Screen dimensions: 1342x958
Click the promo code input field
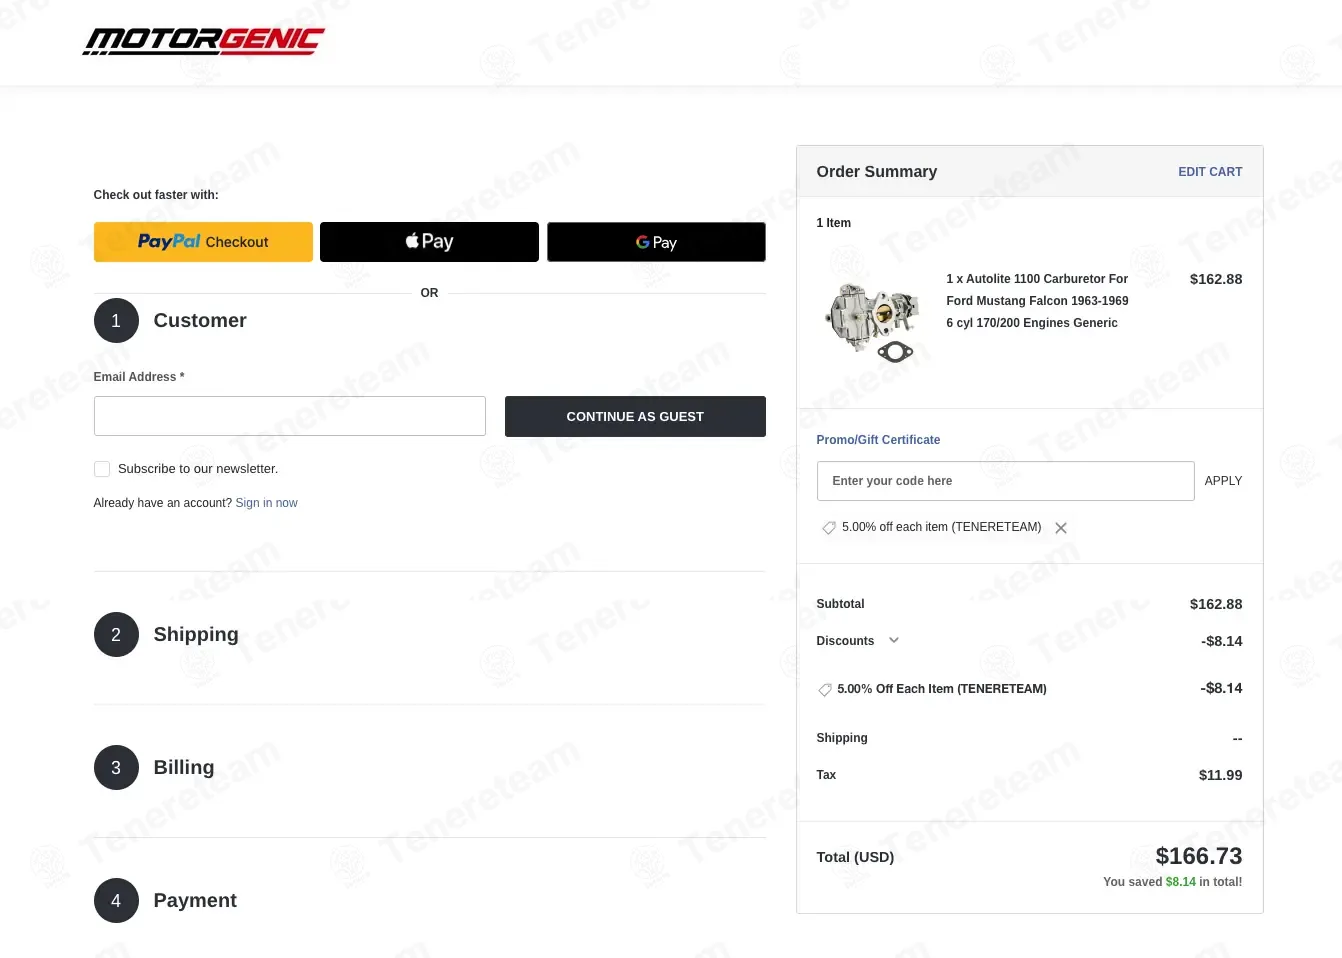point(1005,481)
